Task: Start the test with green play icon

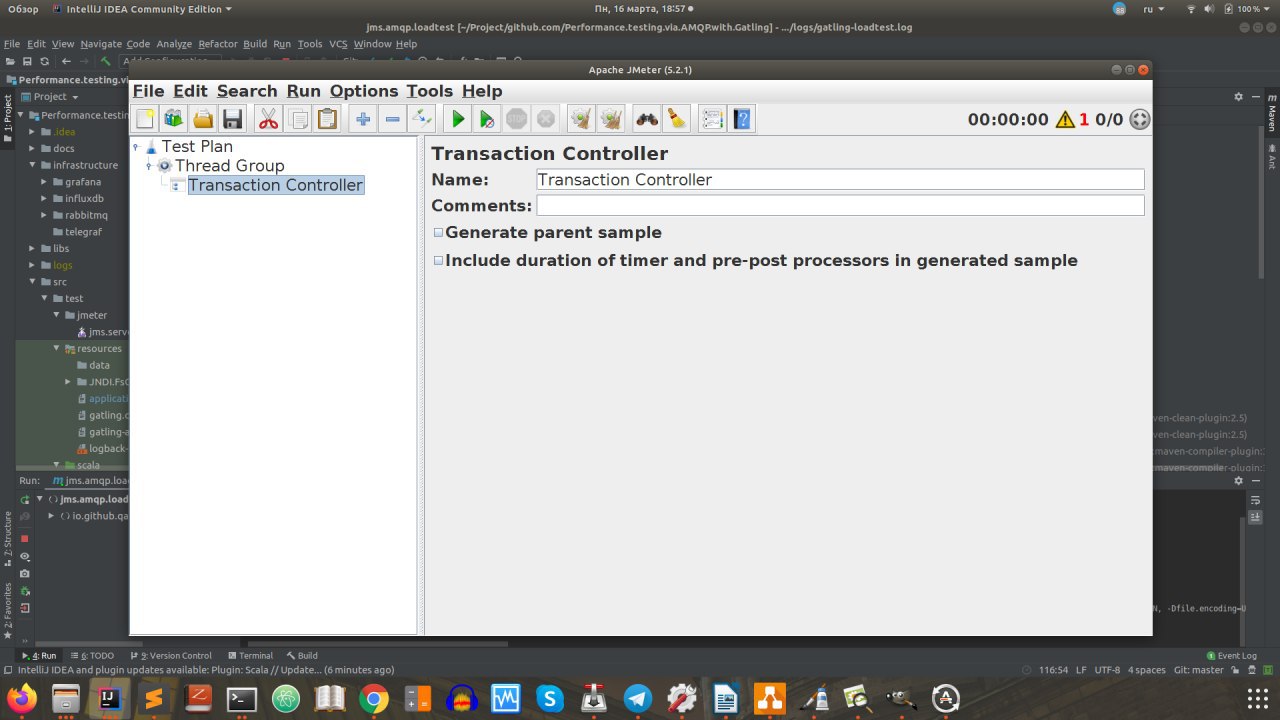Action: tap(457, 119)
